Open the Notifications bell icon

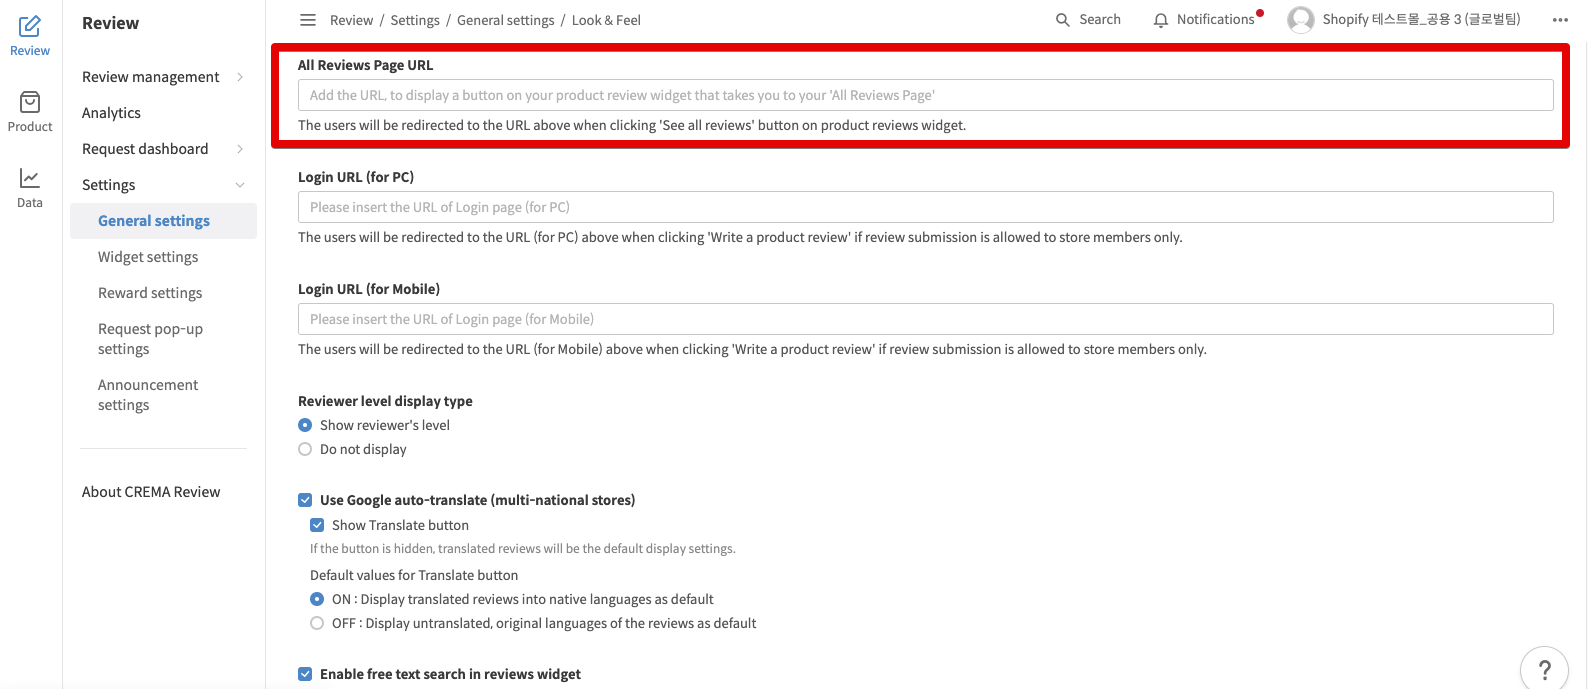pyautogui.click(x=1161, y=20)
